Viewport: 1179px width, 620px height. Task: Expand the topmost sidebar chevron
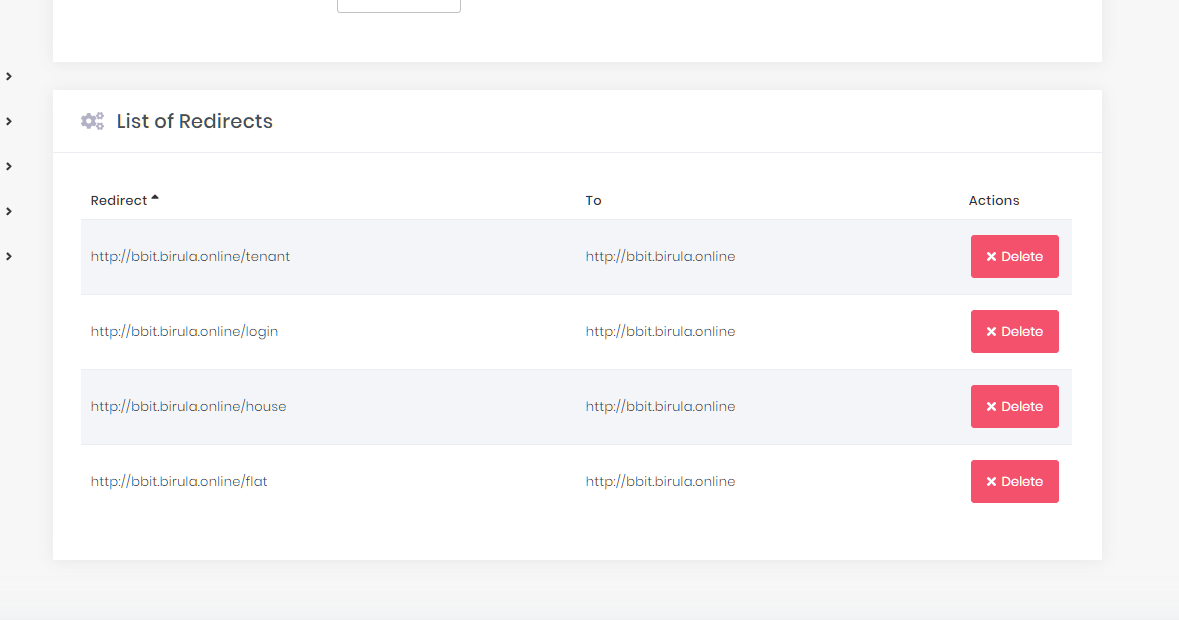point(9,76)
